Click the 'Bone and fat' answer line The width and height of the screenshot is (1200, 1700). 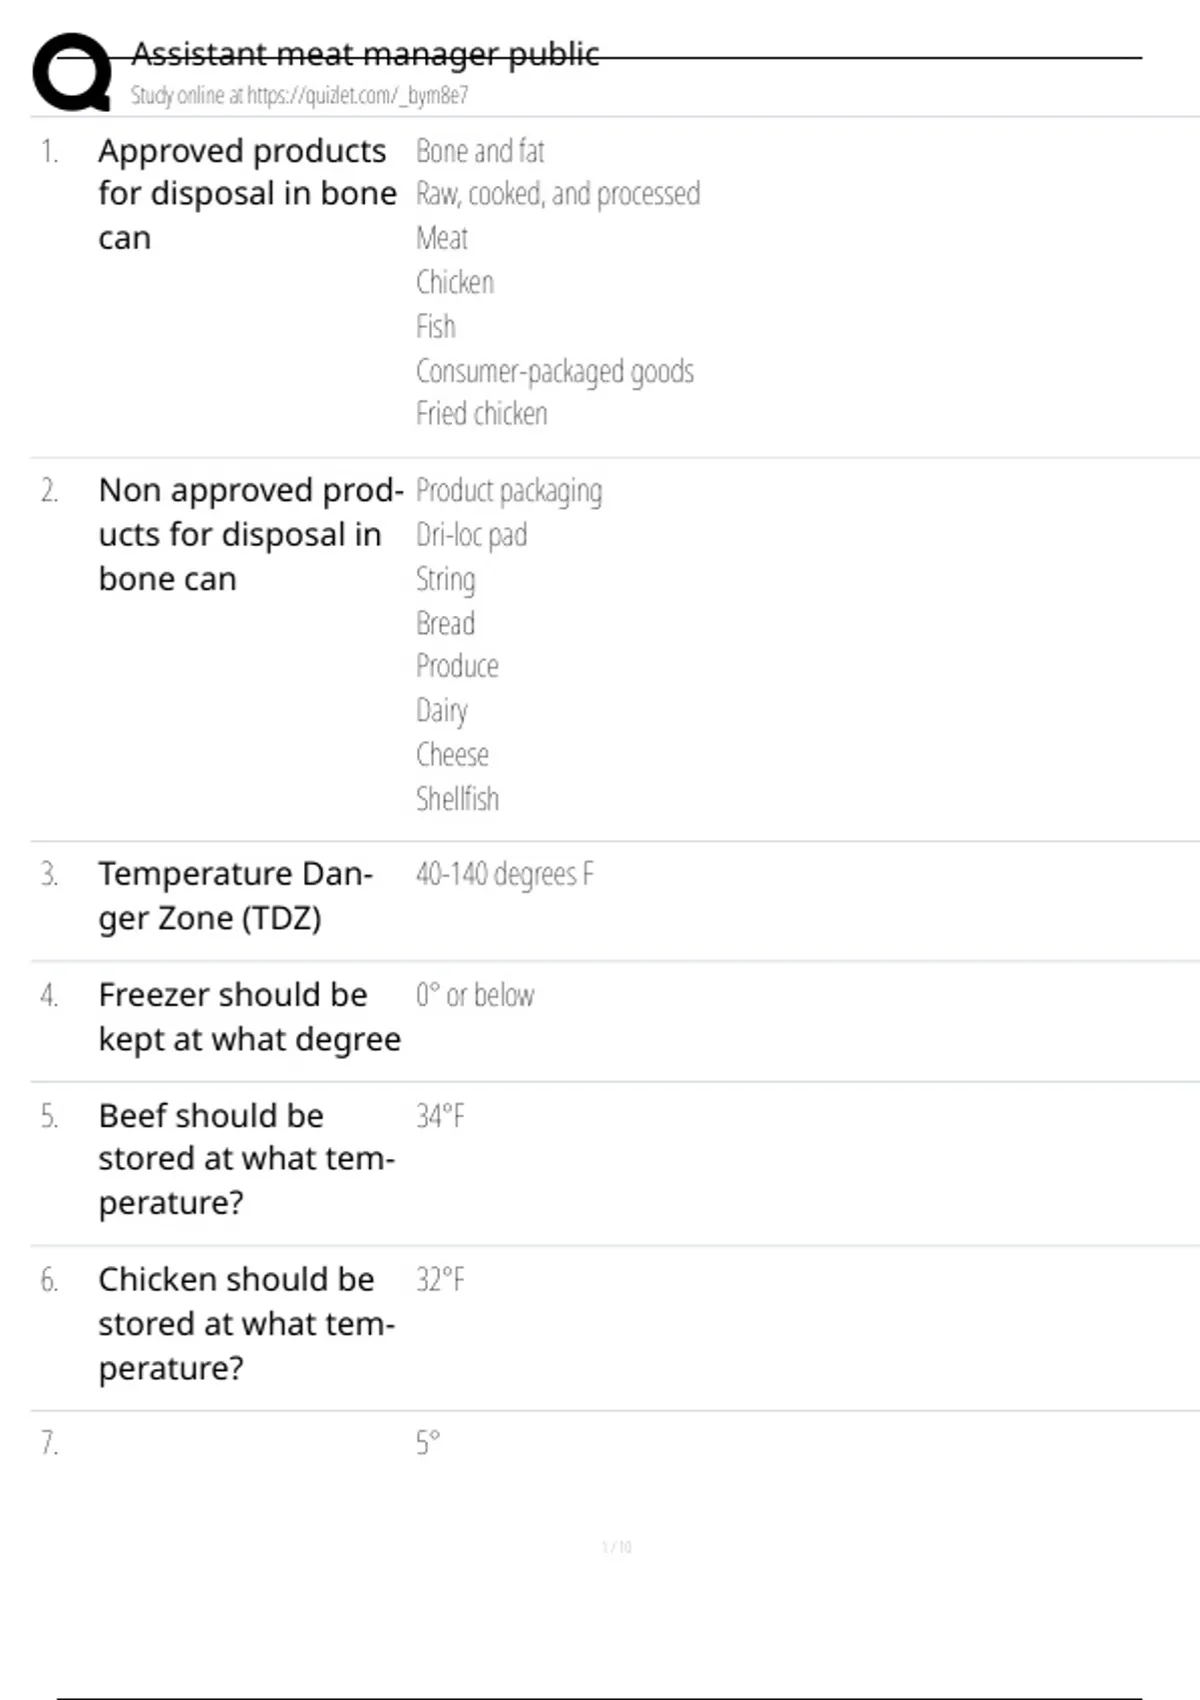(480, 151)
